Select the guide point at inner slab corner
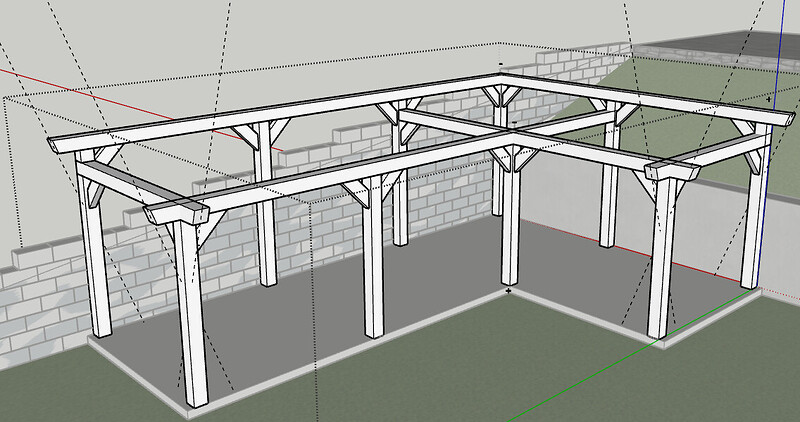 click(x=509, y=291)
